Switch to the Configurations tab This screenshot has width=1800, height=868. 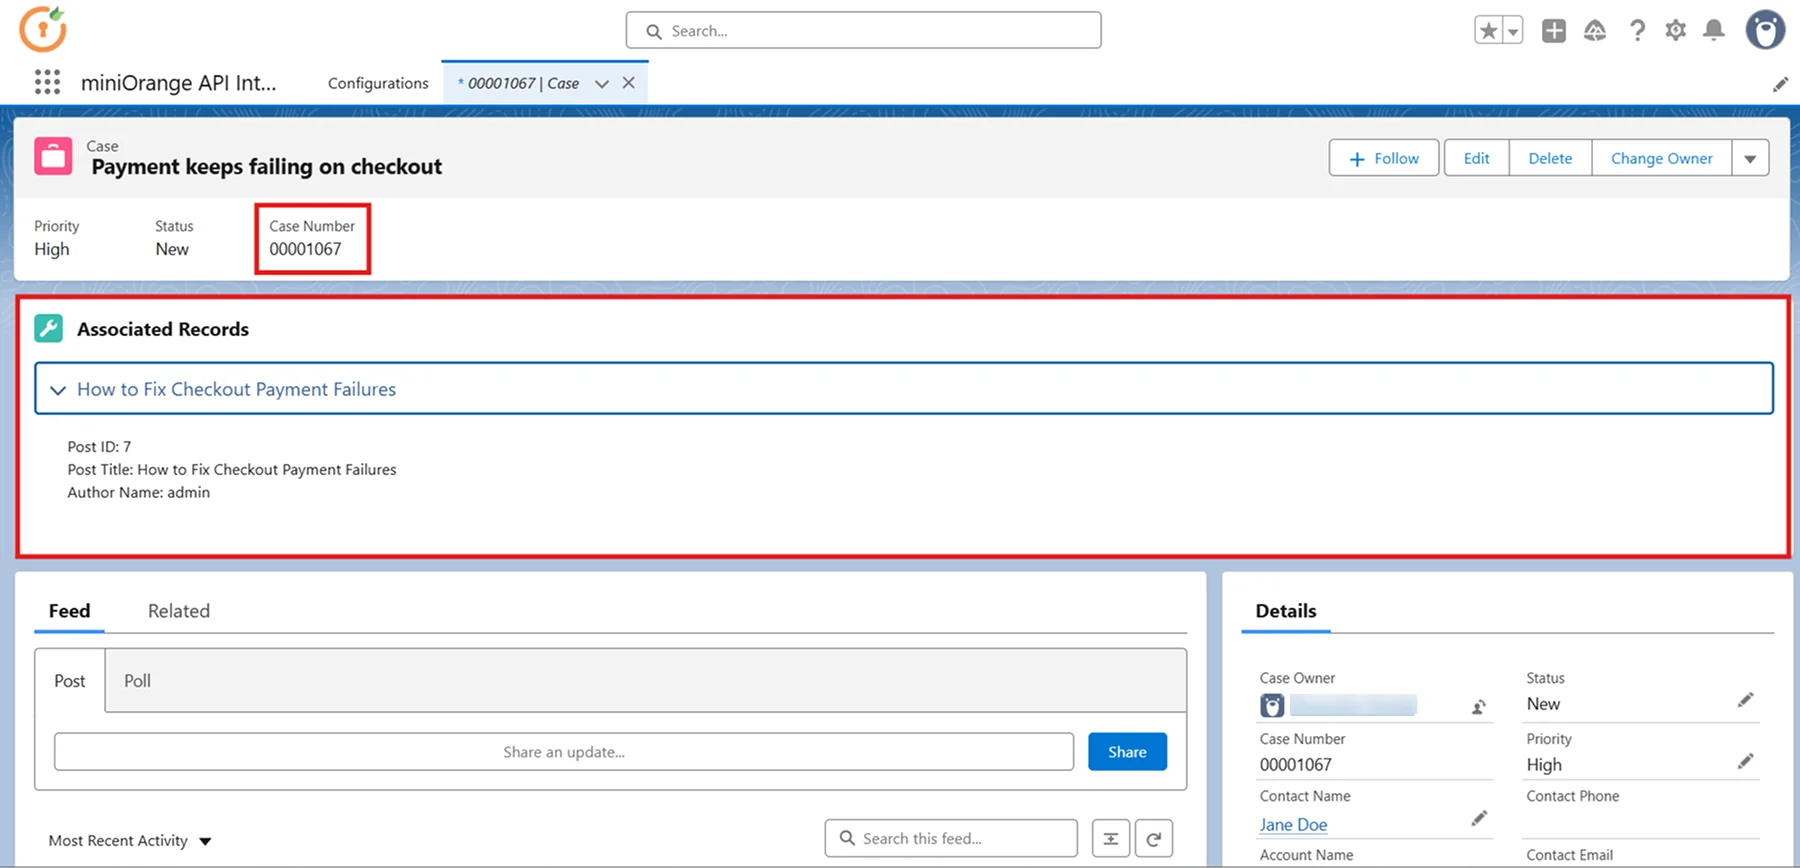coord(378,83)
